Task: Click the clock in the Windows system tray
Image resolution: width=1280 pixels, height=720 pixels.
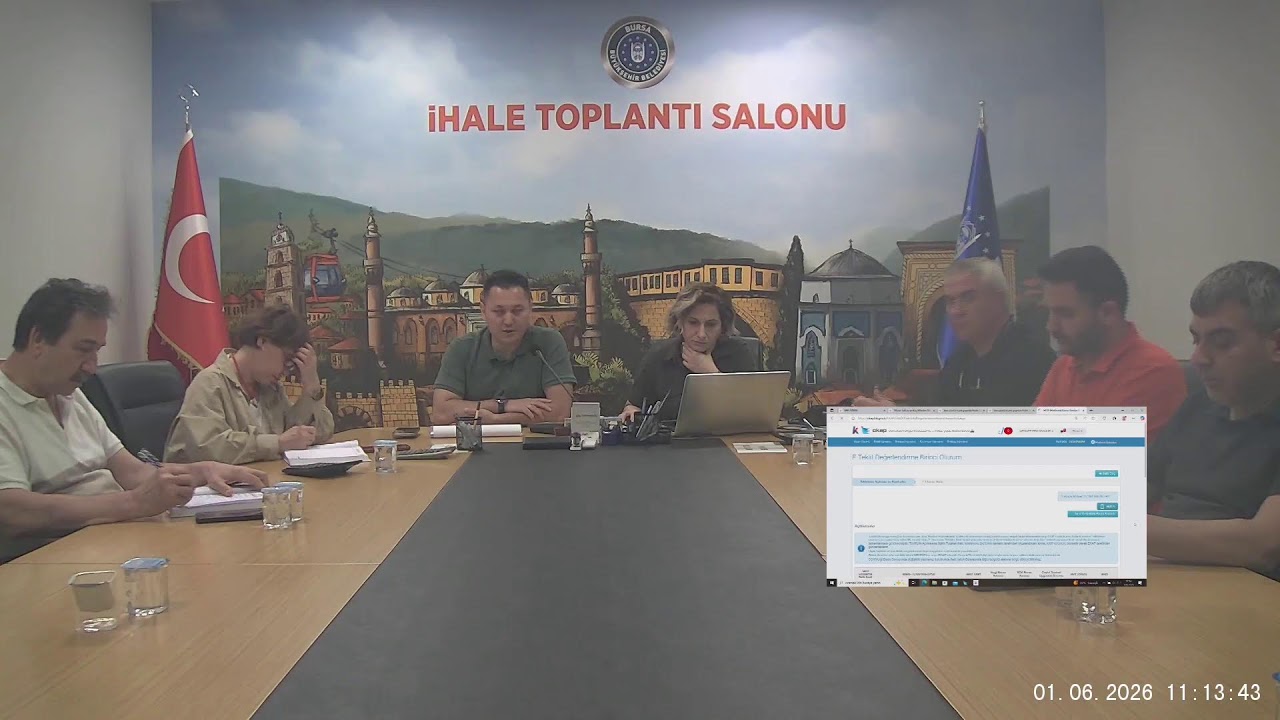Action: [x=1129, y=582]
